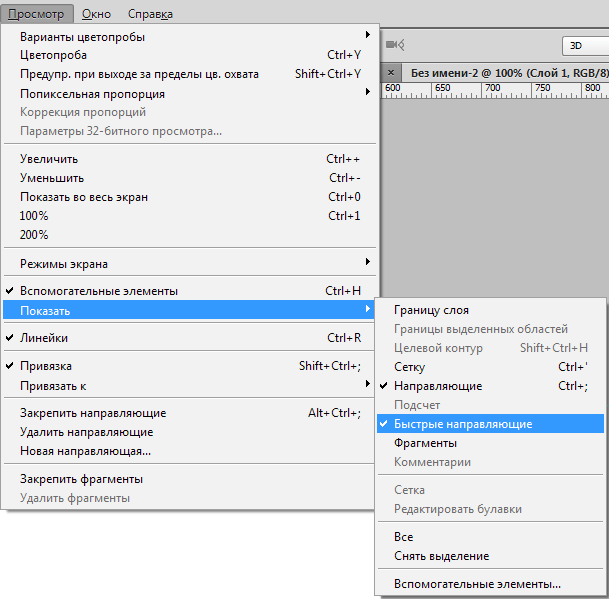
Task: Open the Окно menu
Action: (96, 14)
